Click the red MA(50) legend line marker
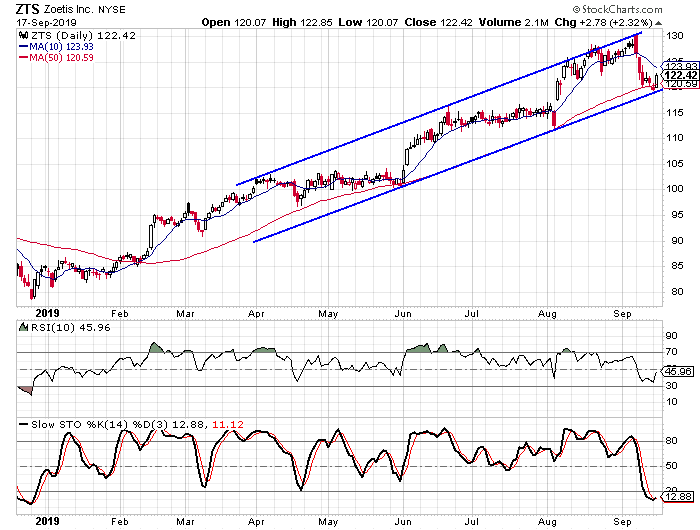Viewport: 700px width, 530px height. click(25, 59)
